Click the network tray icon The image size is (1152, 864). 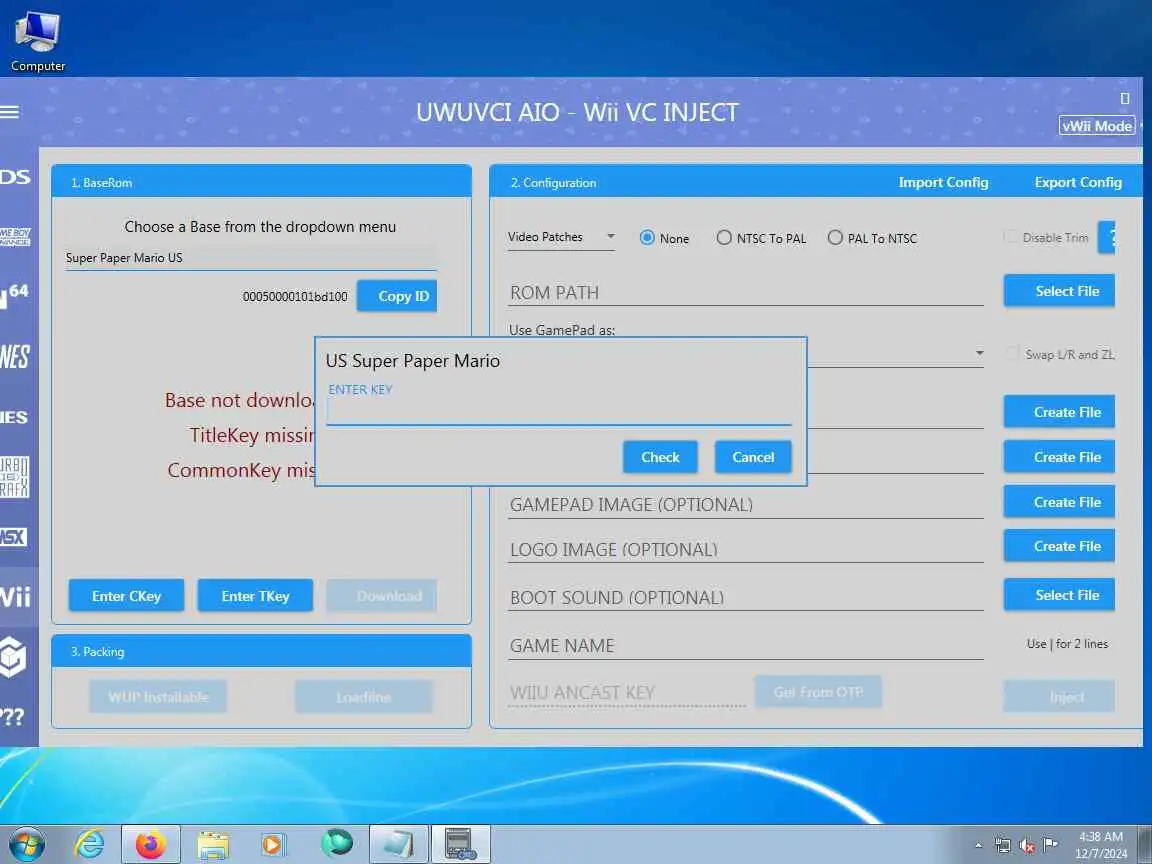pos(1002,846)
